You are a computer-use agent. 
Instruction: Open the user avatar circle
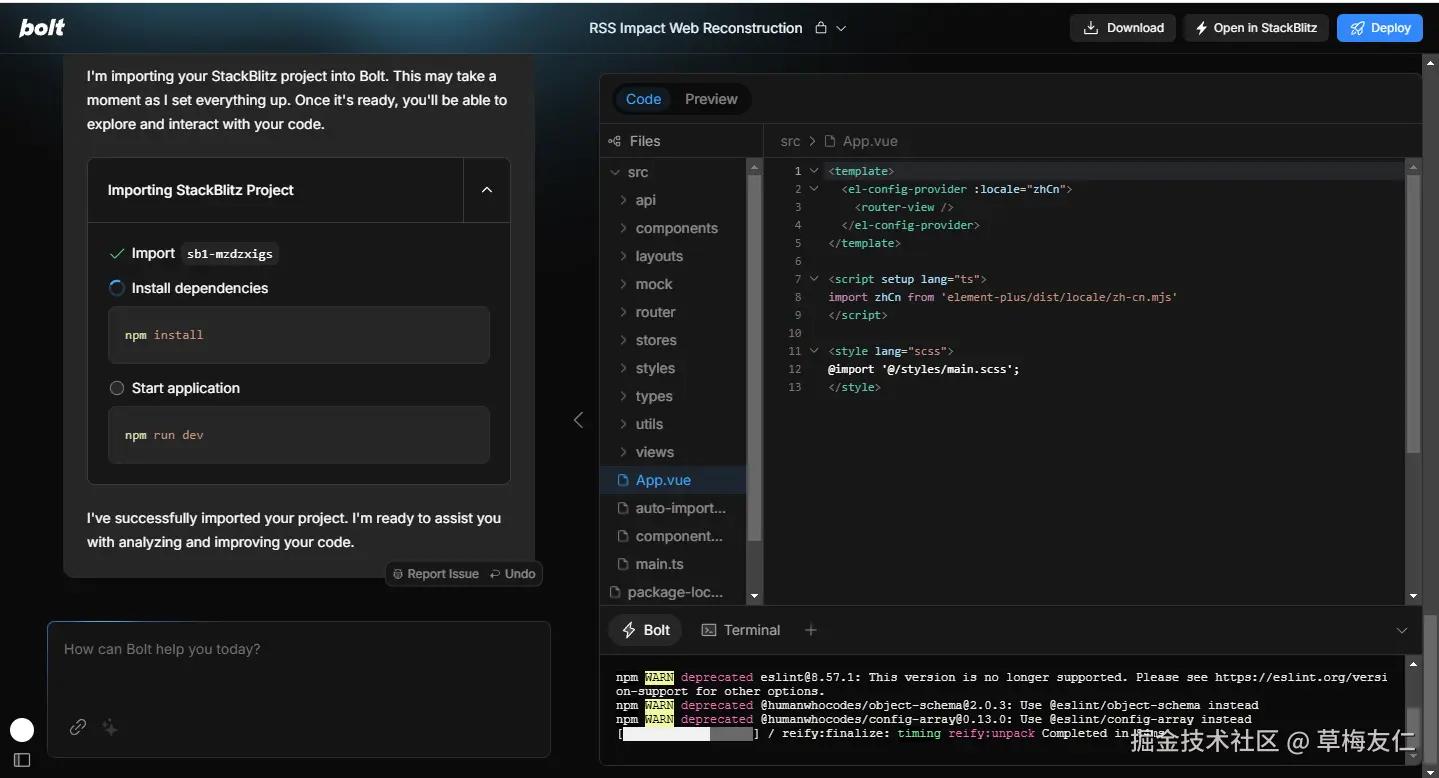[22, 729]
